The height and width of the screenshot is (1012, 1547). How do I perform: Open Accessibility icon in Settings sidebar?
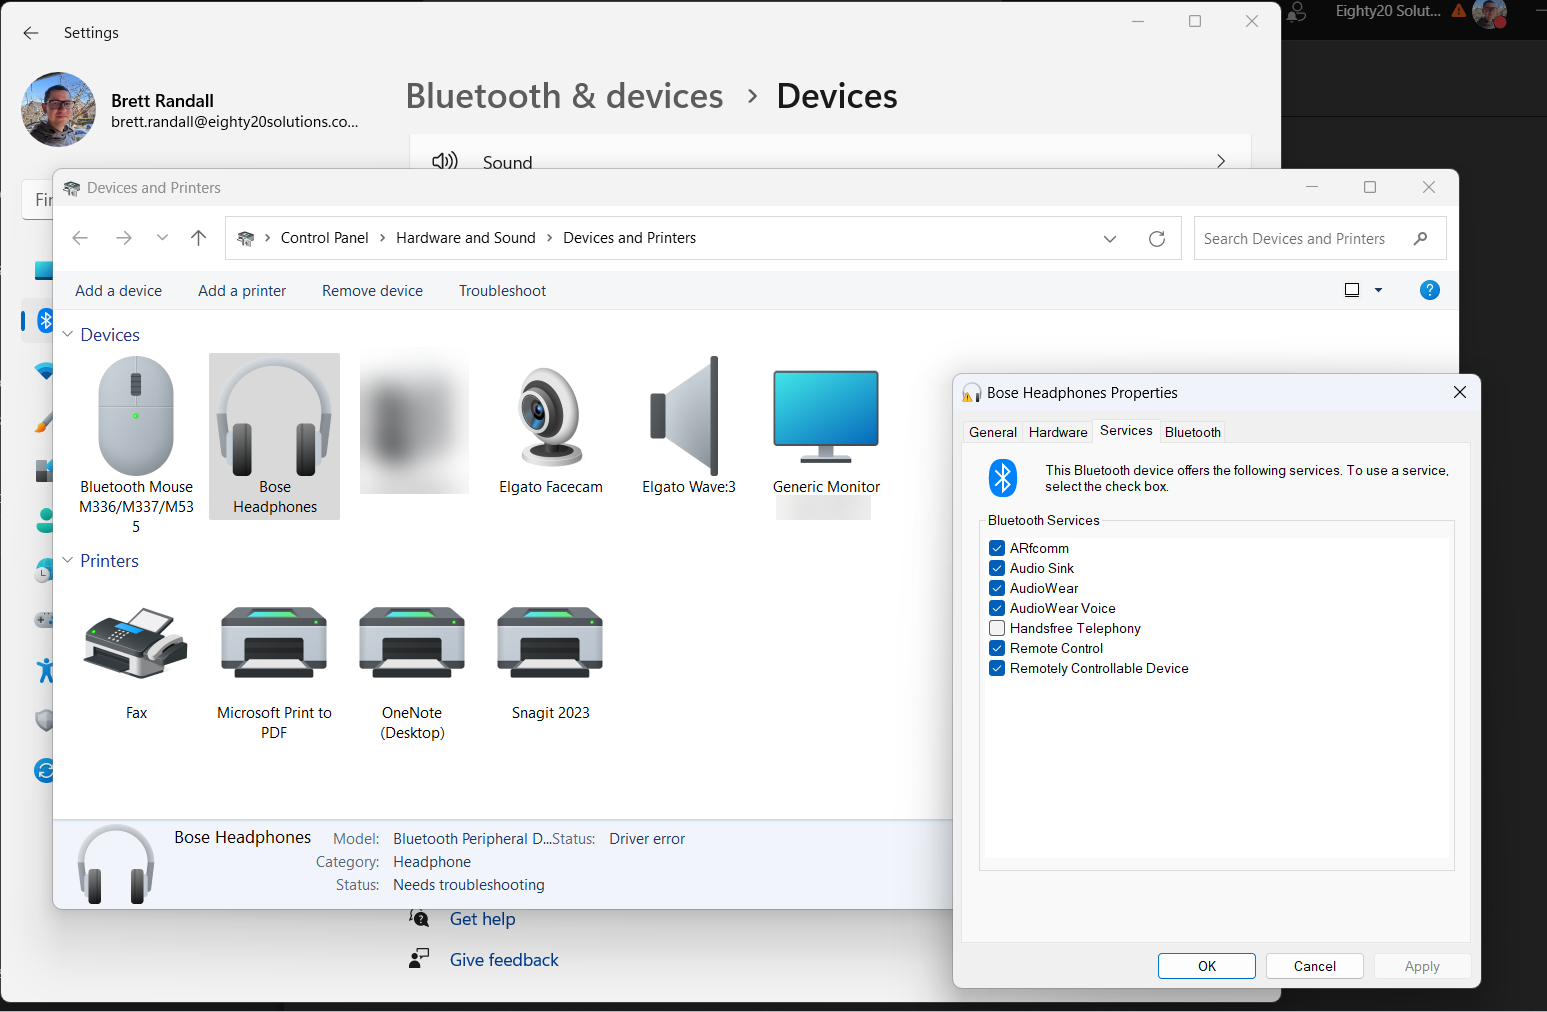point(45,670)
